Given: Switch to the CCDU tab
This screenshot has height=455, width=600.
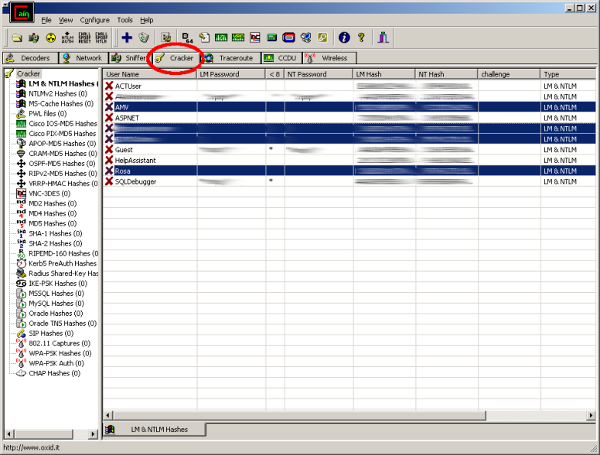Looking at the screenshot, I should pos(282,58).
